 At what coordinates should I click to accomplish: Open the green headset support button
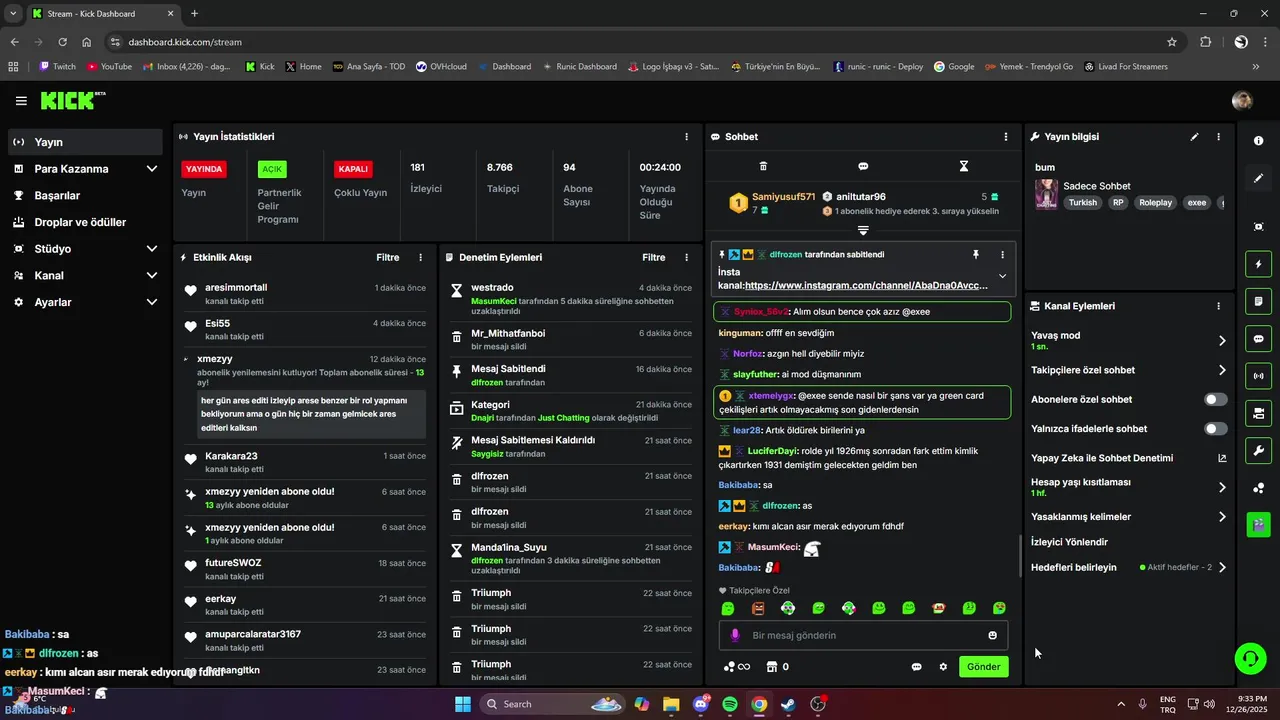coord(1250,658)
